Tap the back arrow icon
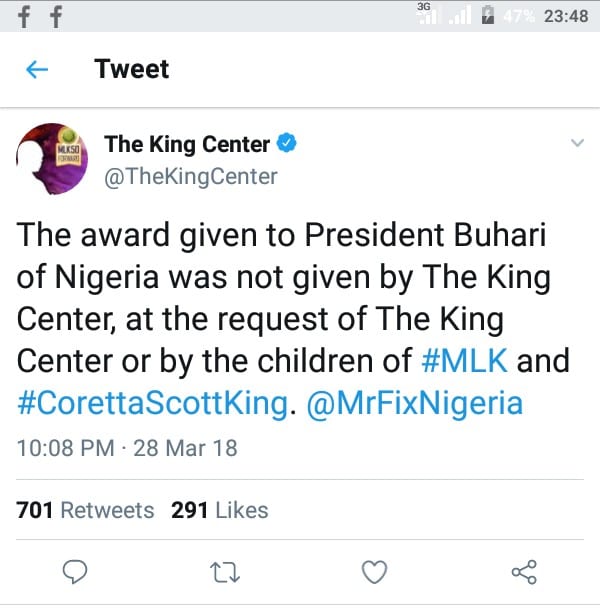This screenshot has height=613, width=600. [37, 69]
